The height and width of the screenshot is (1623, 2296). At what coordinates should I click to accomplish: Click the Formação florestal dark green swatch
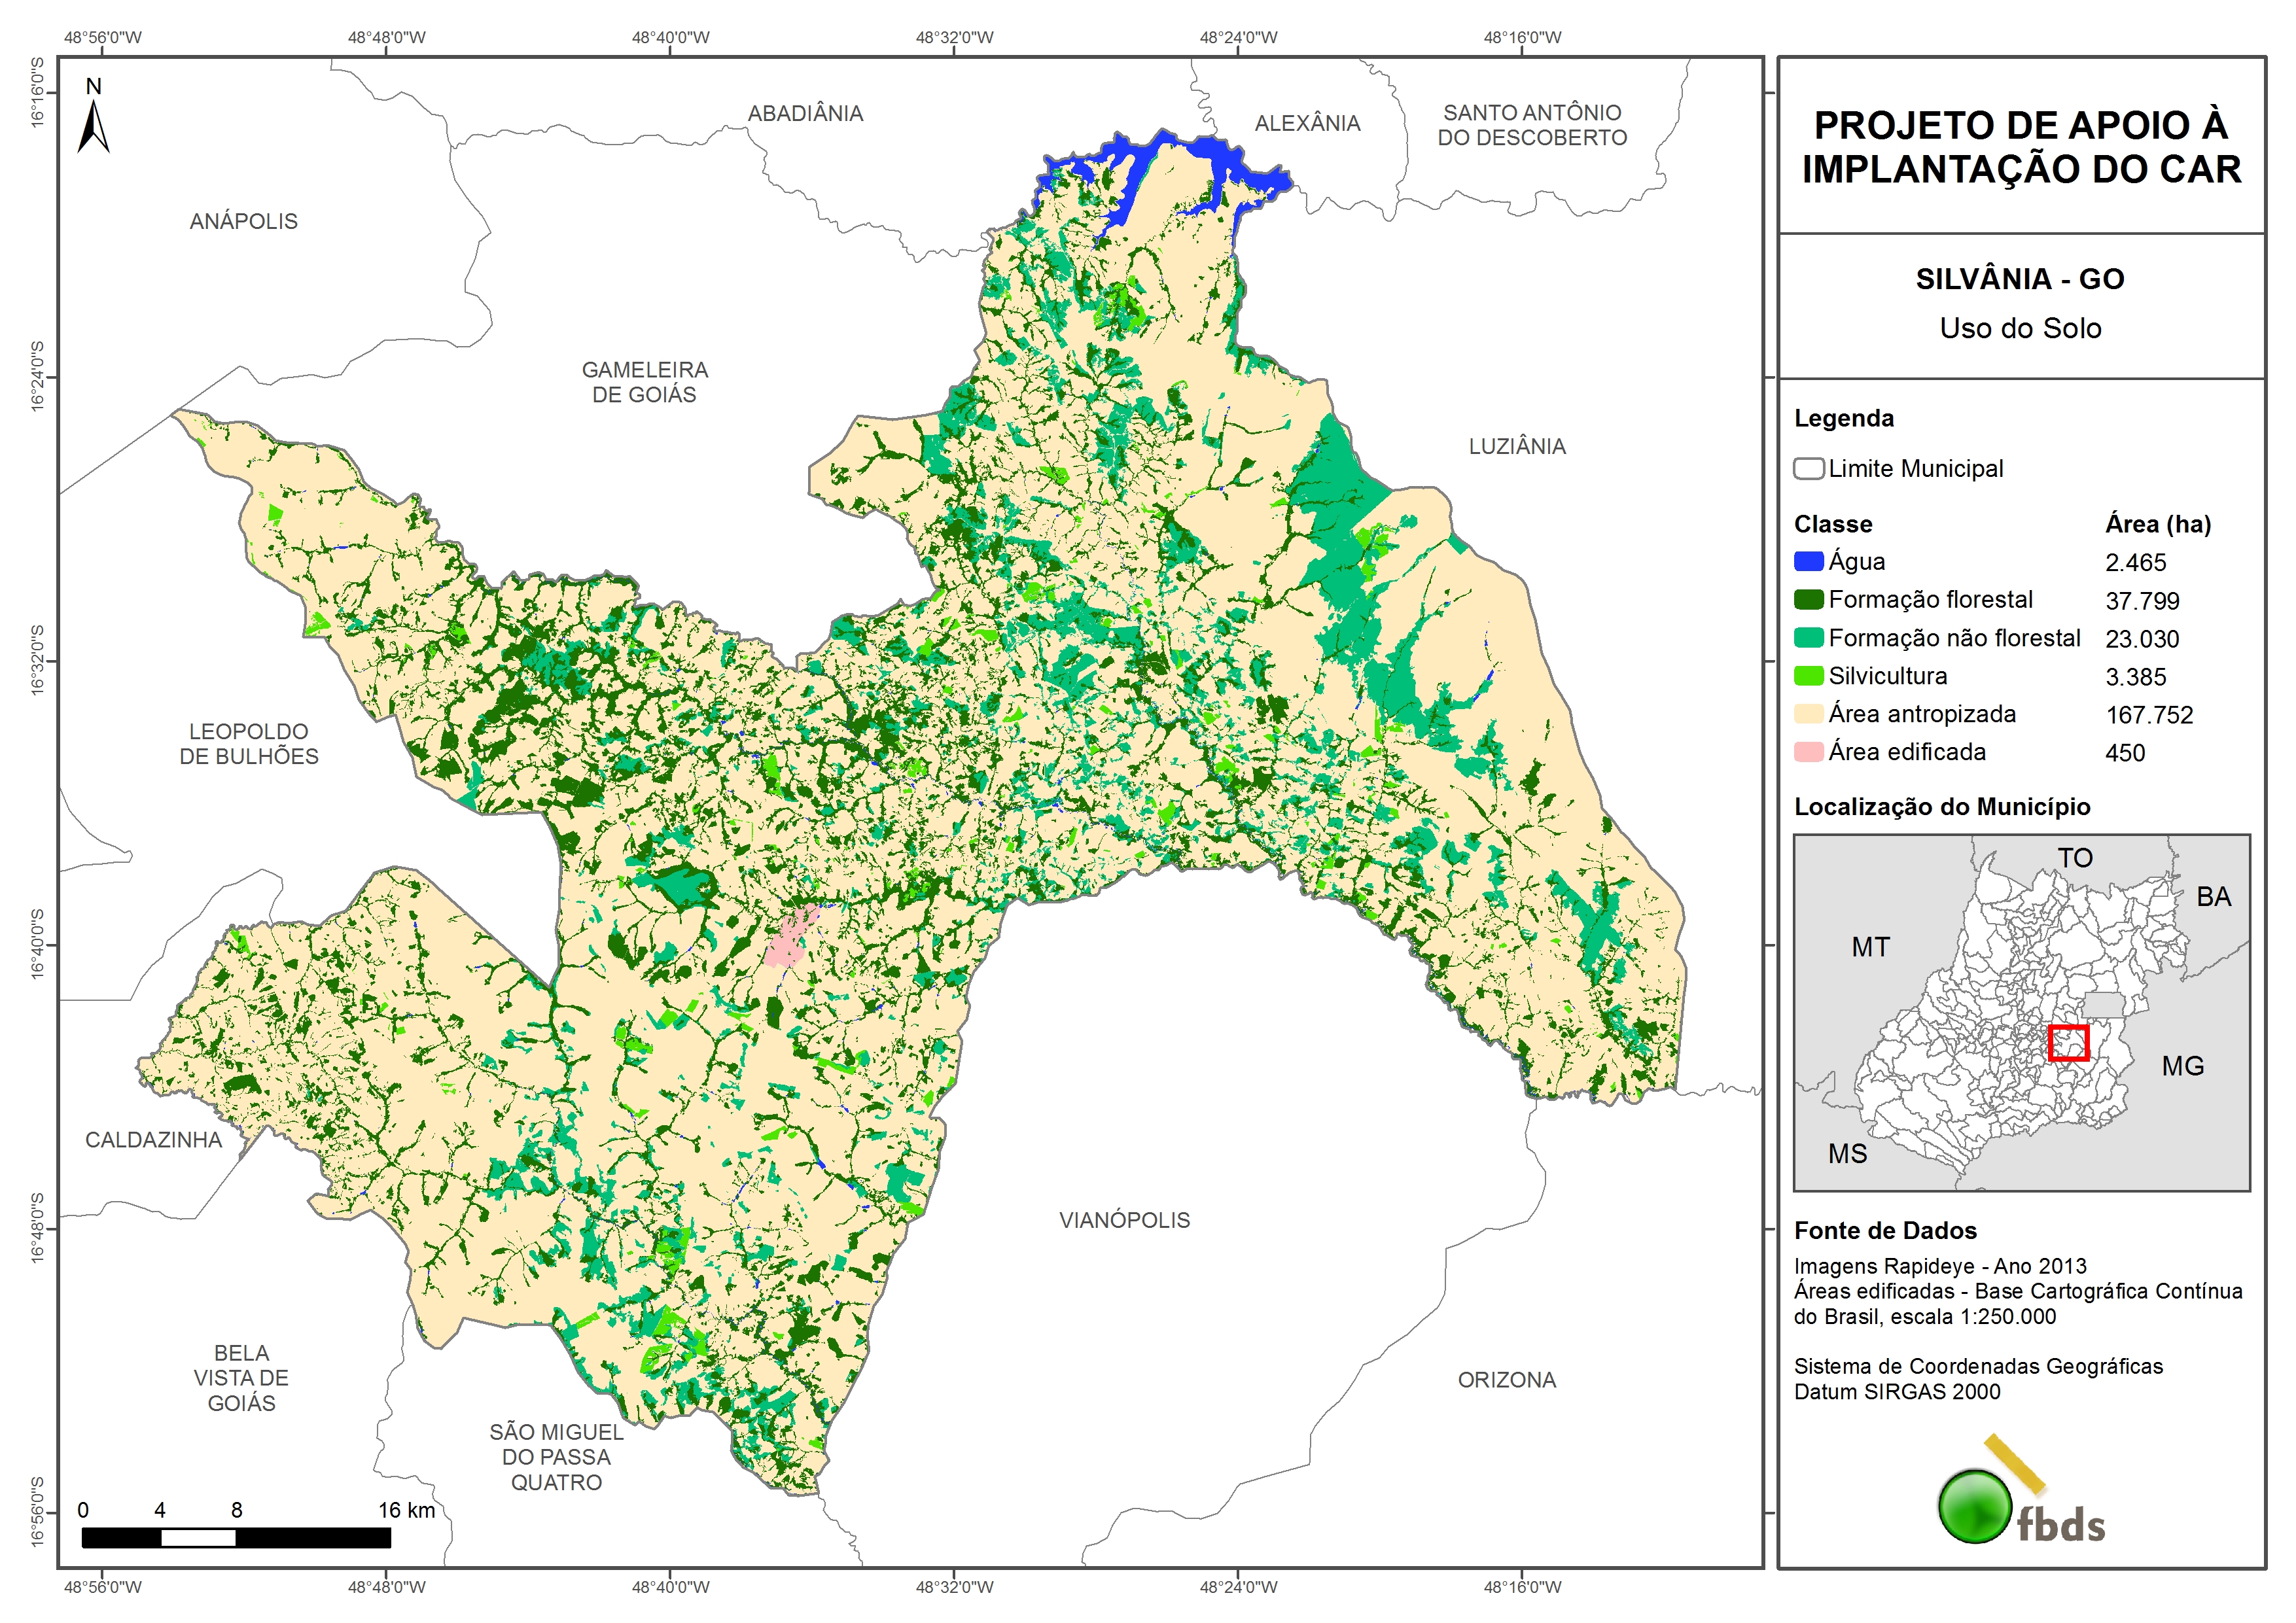[x=1808, y=600]
